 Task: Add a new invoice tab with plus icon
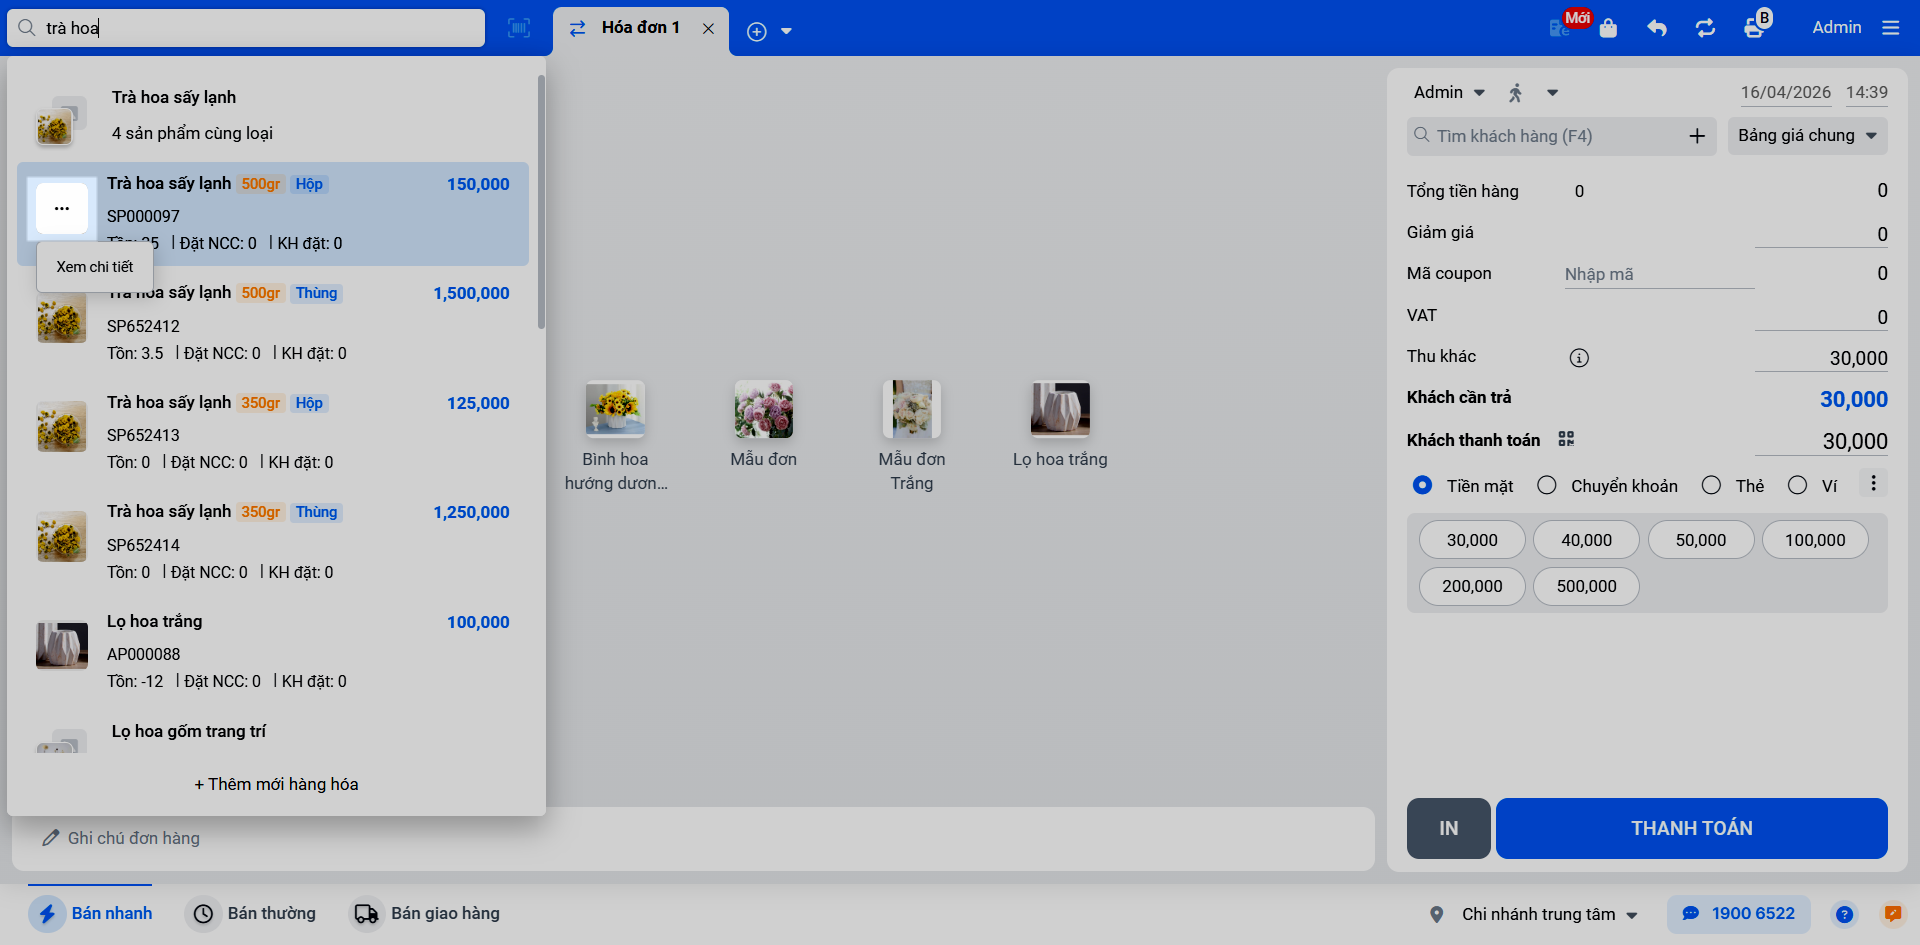(757, 31)
